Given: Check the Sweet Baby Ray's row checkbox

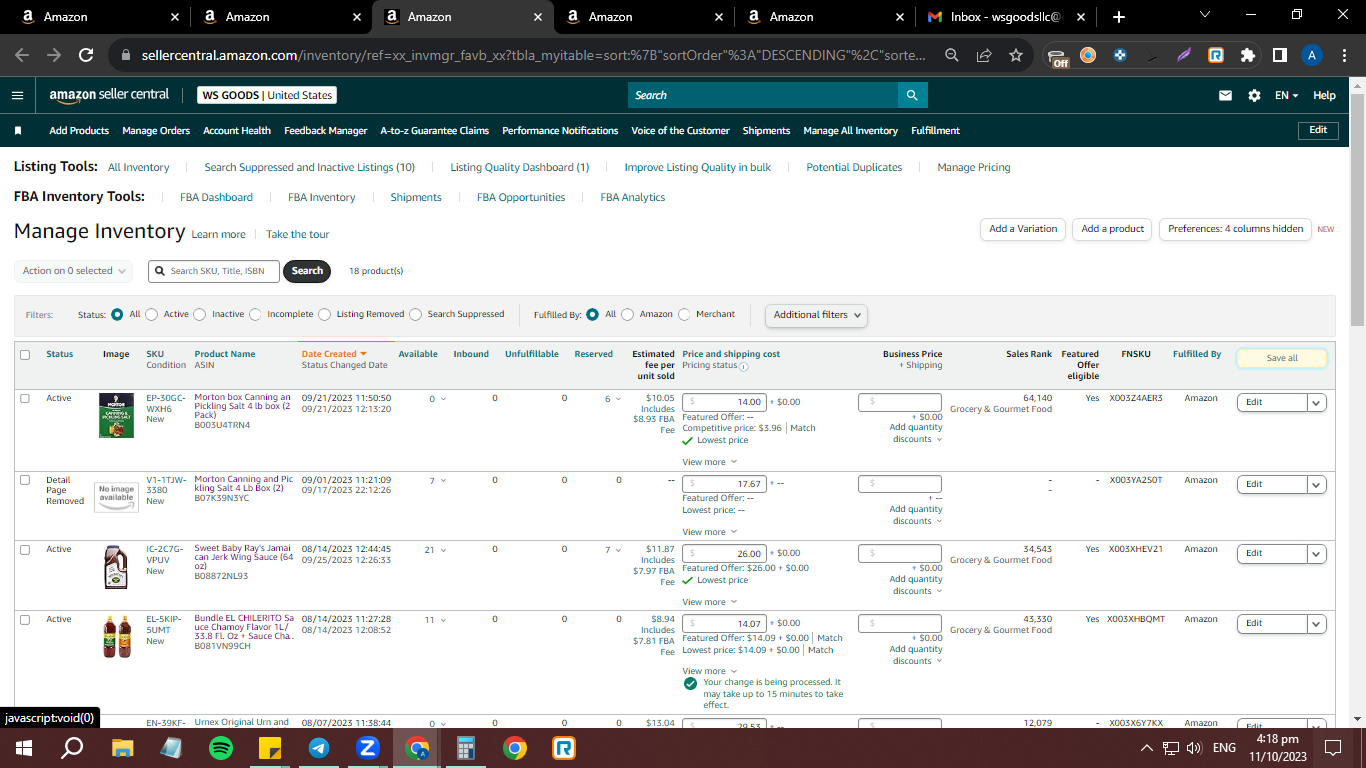Looking at the screenshot, I should coord(25,550).
